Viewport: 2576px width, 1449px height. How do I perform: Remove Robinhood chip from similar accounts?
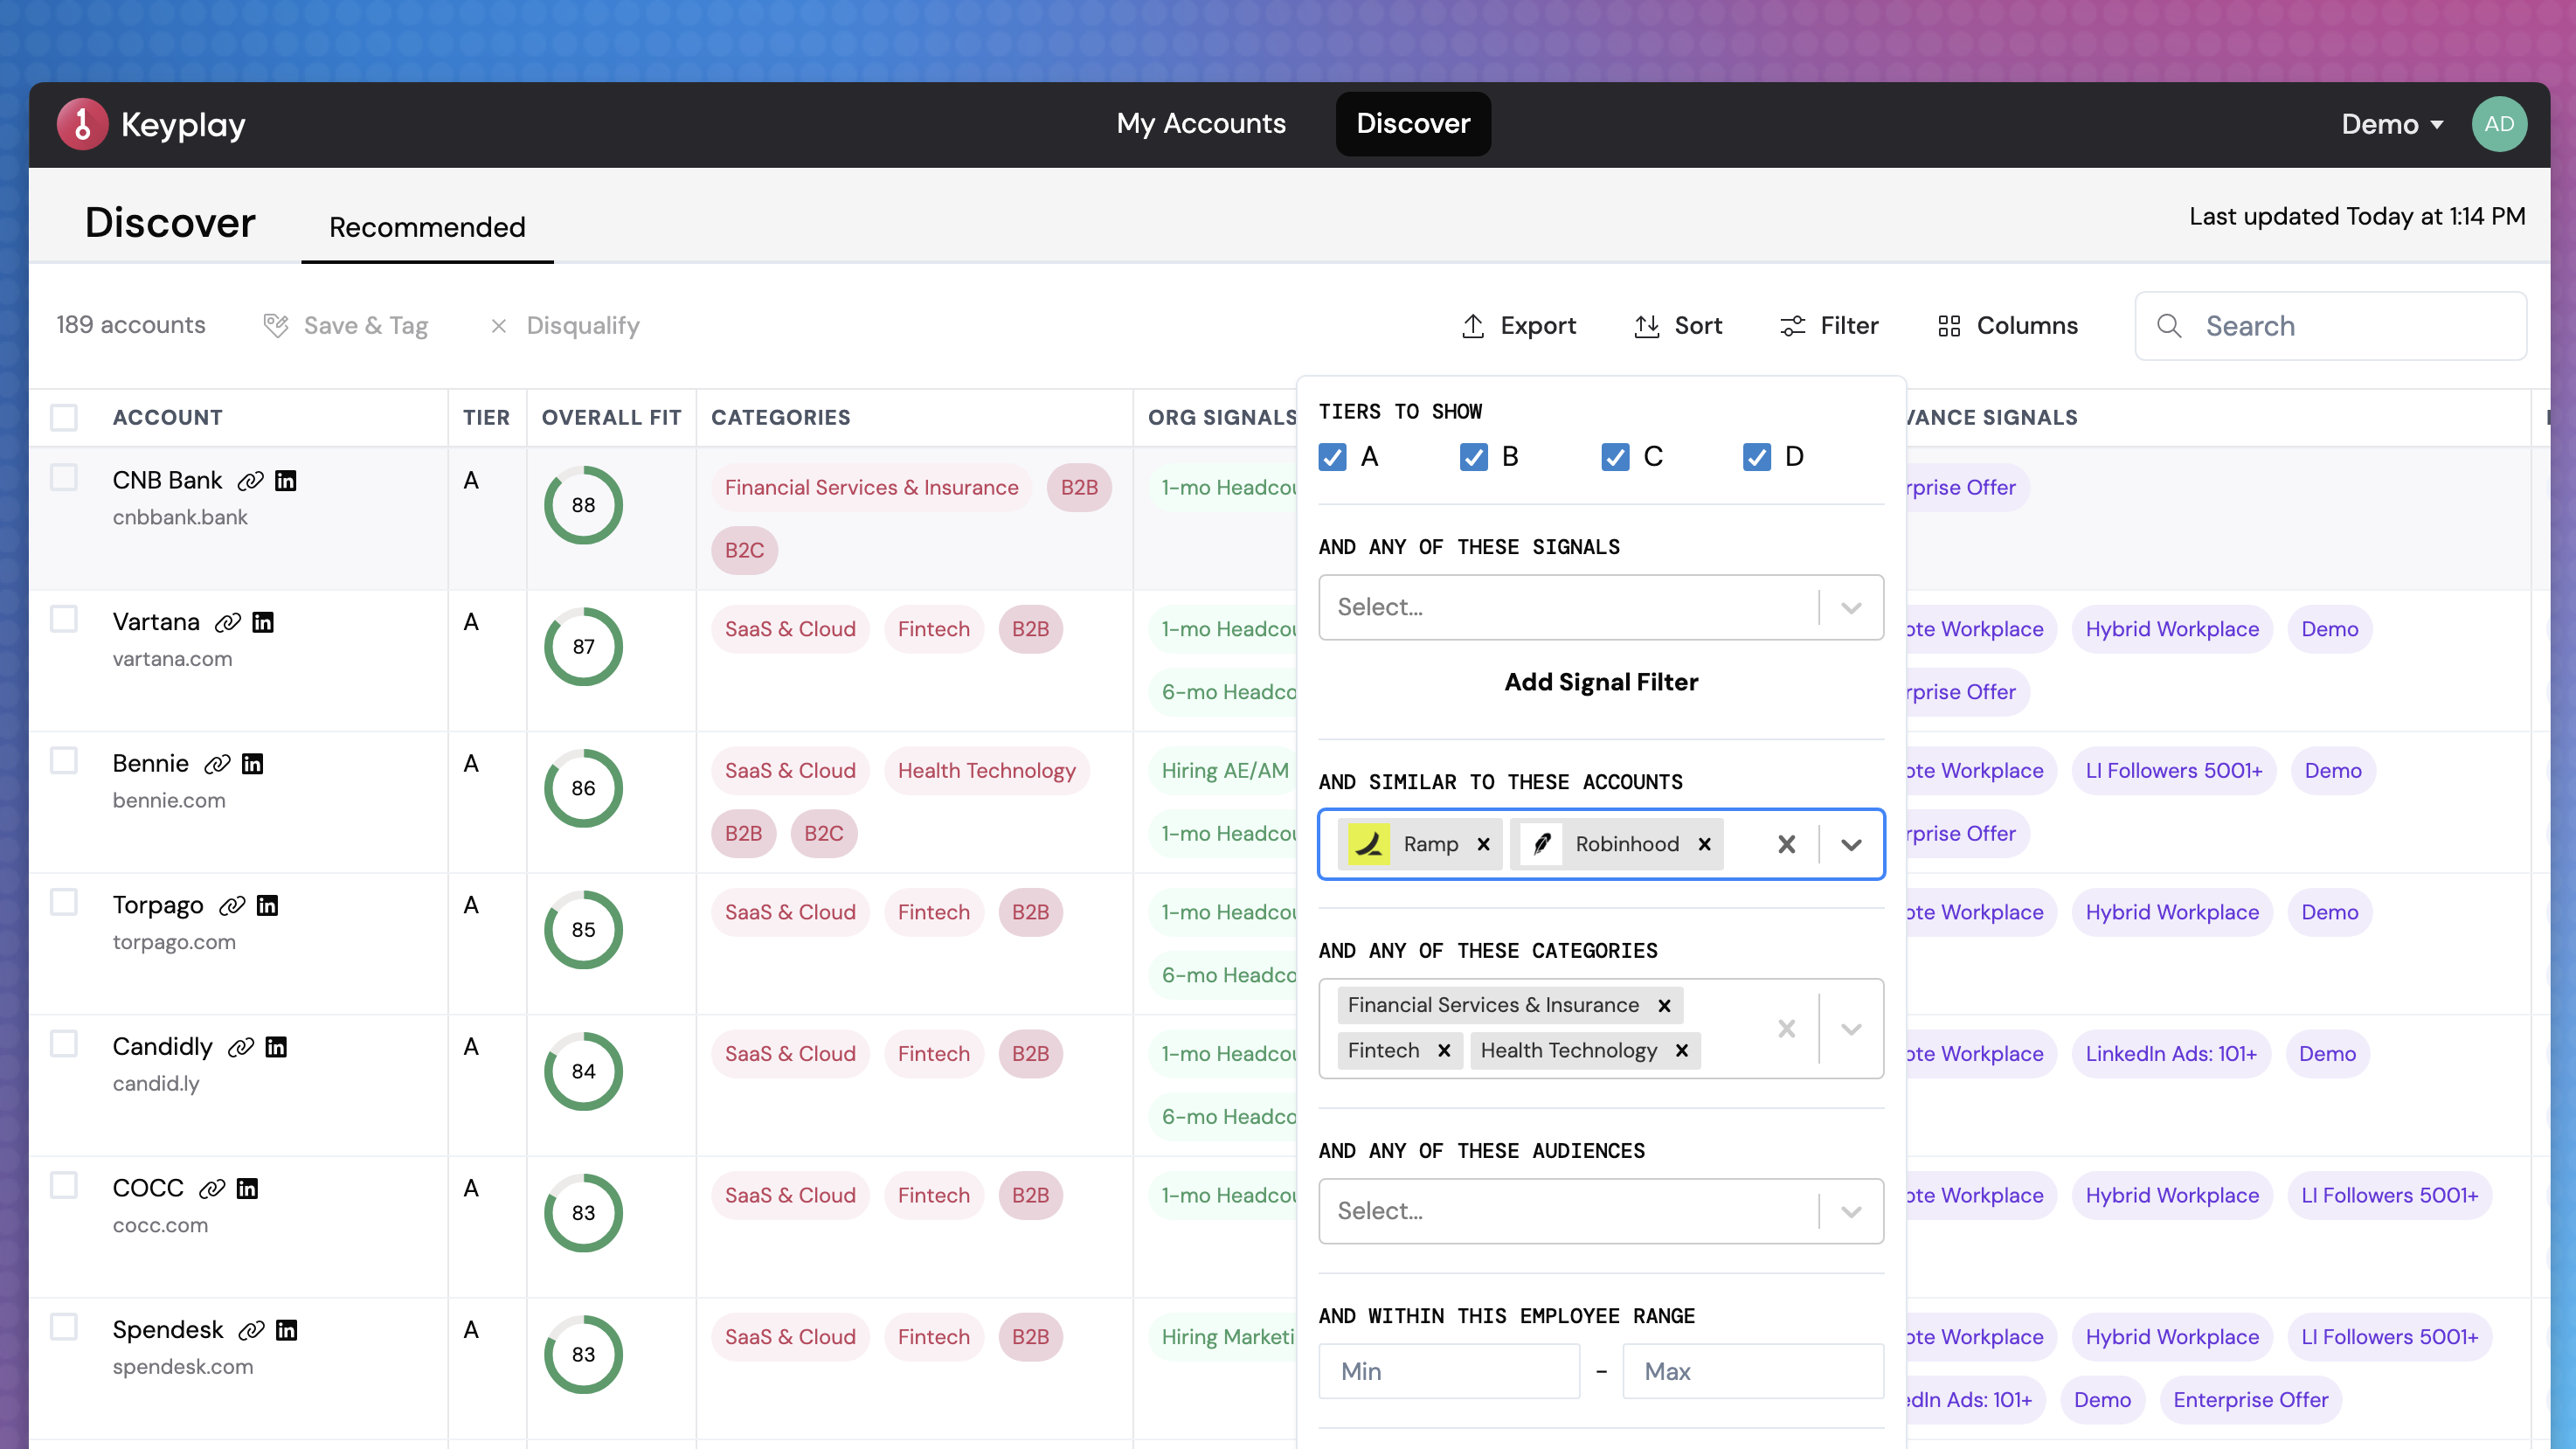[1705, 844]
